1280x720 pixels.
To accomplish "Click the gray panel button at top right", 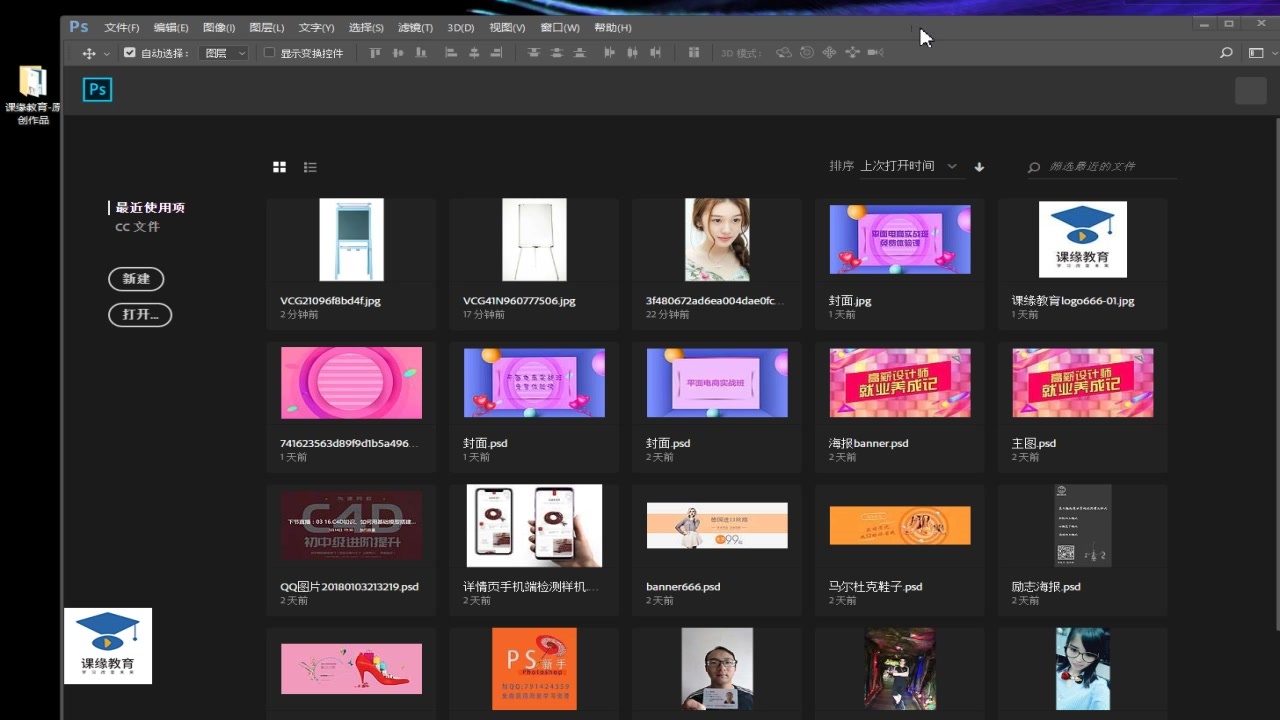I will (x=1251, y=90).
